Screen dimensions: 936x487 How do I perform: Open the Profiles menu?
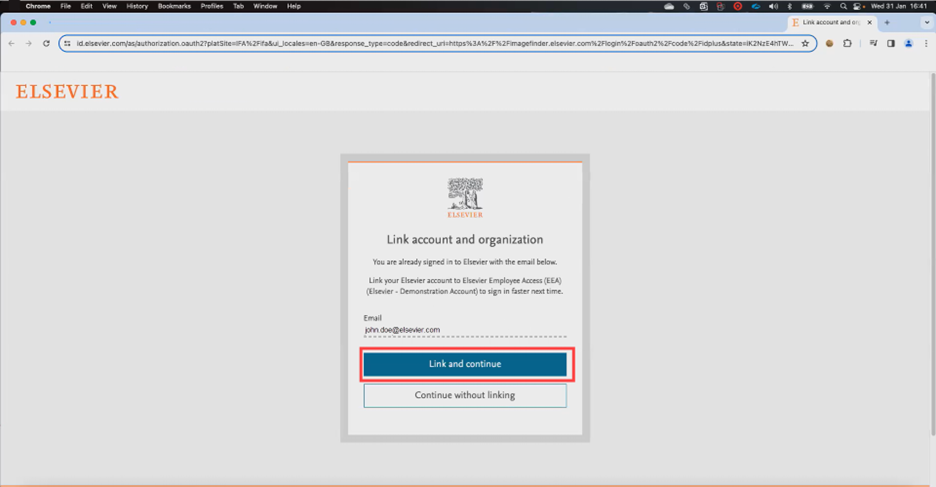pos(212,6)
